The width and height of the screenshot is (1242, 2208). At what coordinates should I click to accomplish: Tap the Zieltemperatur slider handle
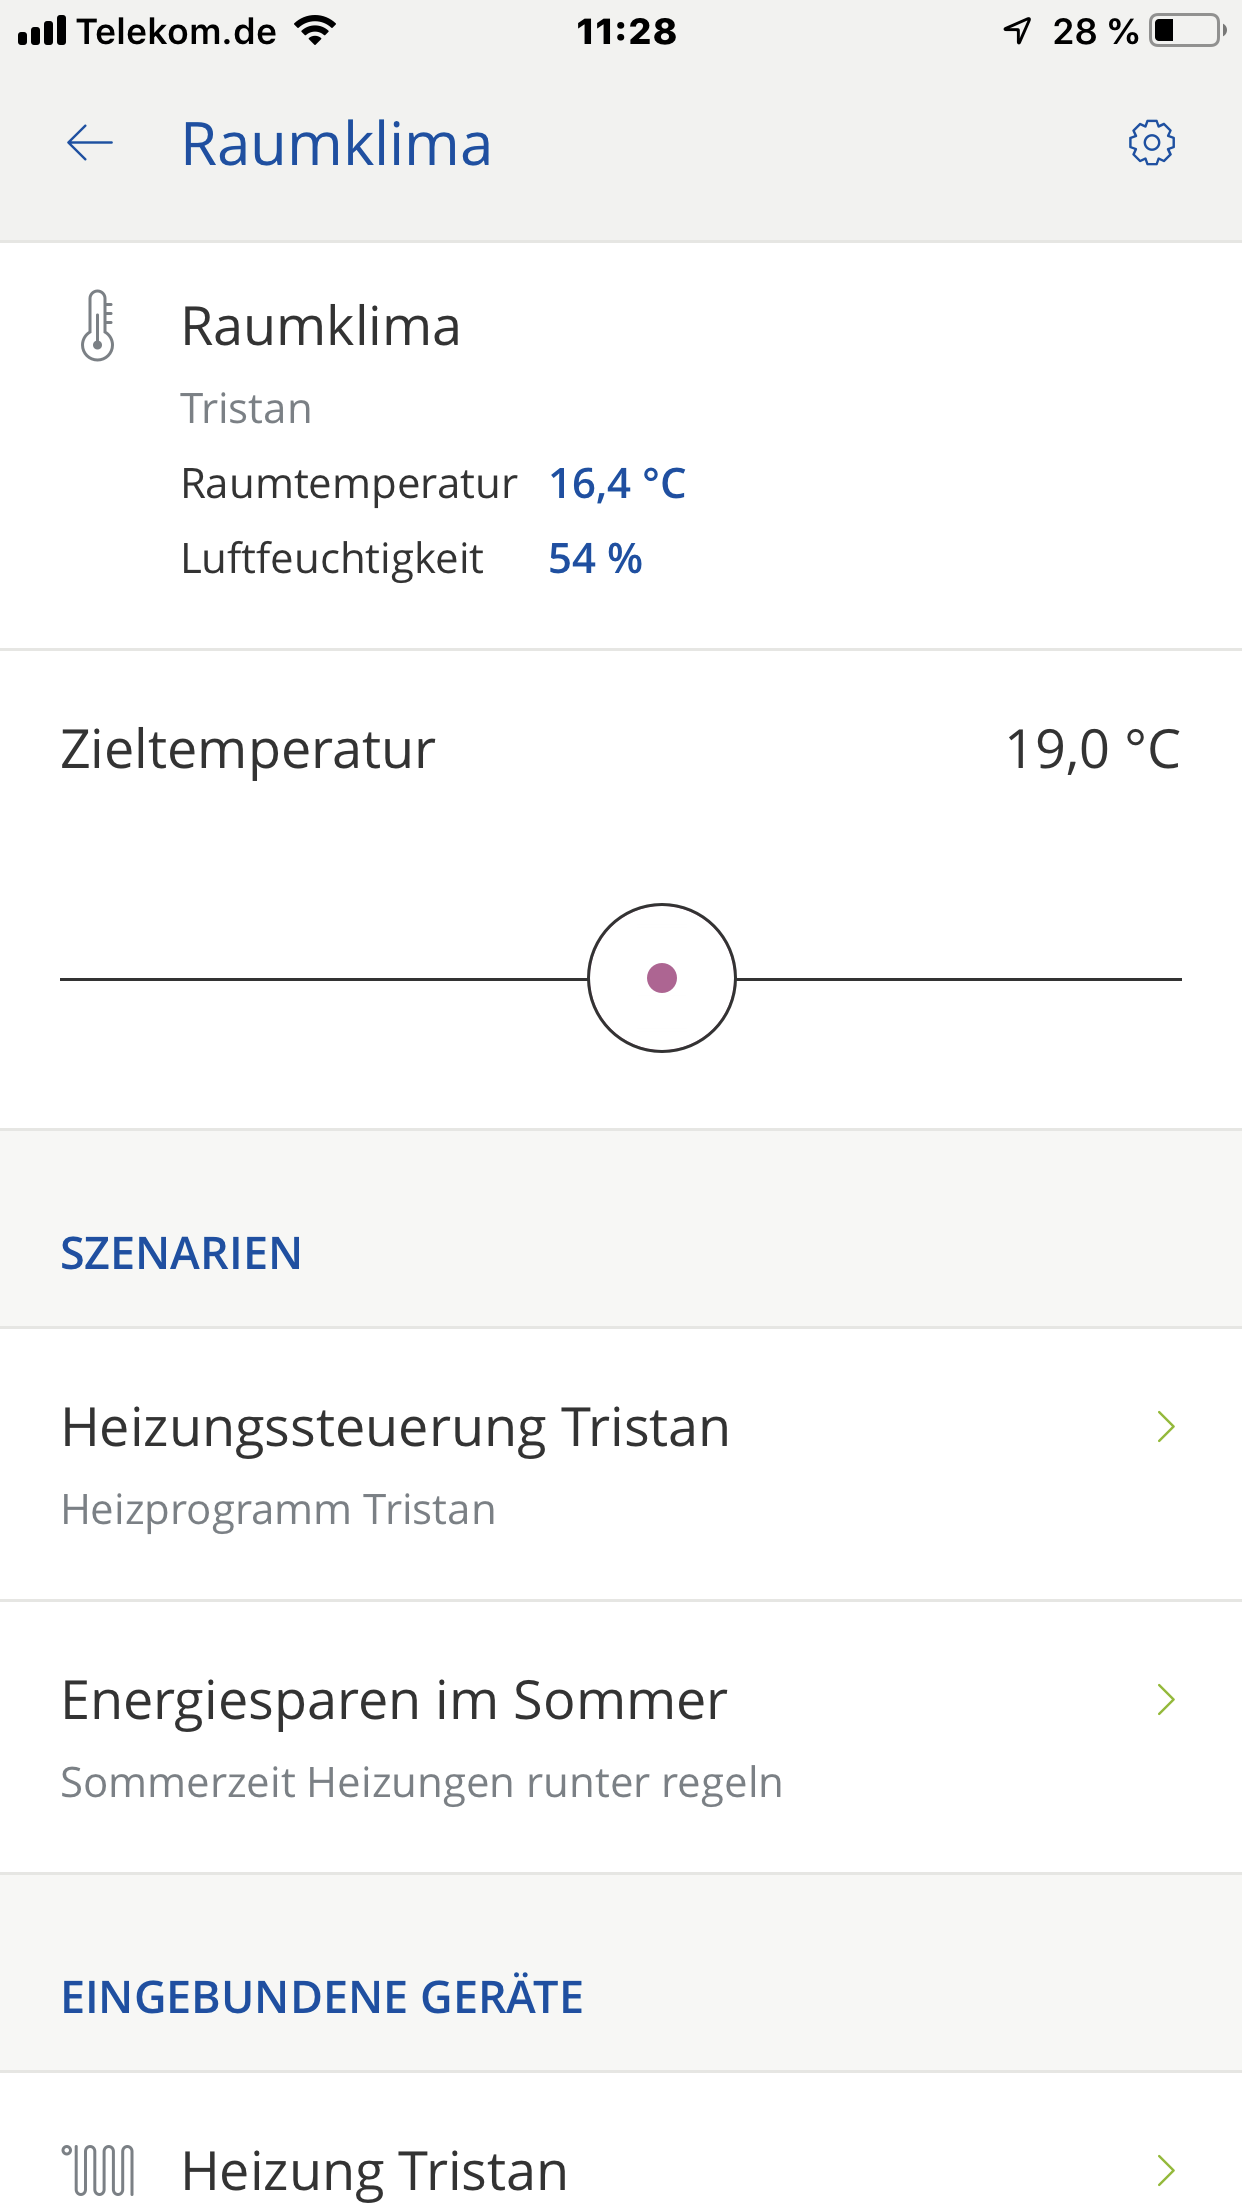(662, 978)
